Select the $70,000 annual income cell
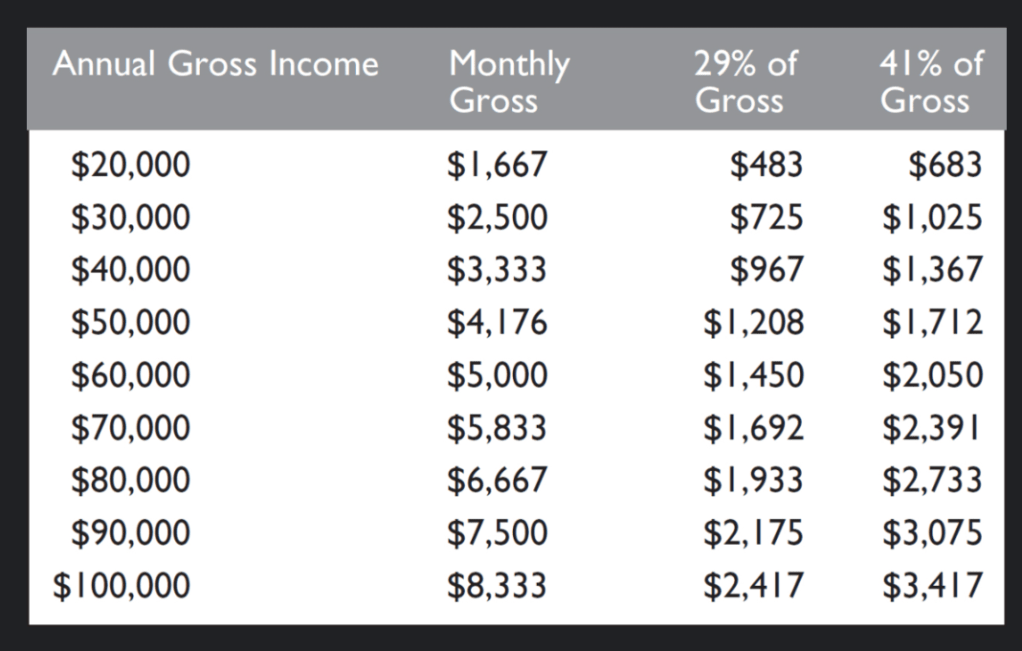The height and width of the screenshot is (651, 1022). pyautogui.click(x=130, y=428)
